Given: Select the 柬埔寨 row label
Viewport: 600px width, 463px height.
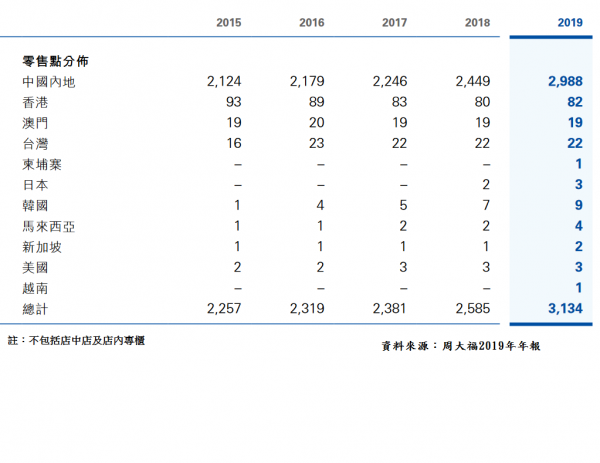Looking at the screenshot, I should pyautogui.click(x=42, y=165).
